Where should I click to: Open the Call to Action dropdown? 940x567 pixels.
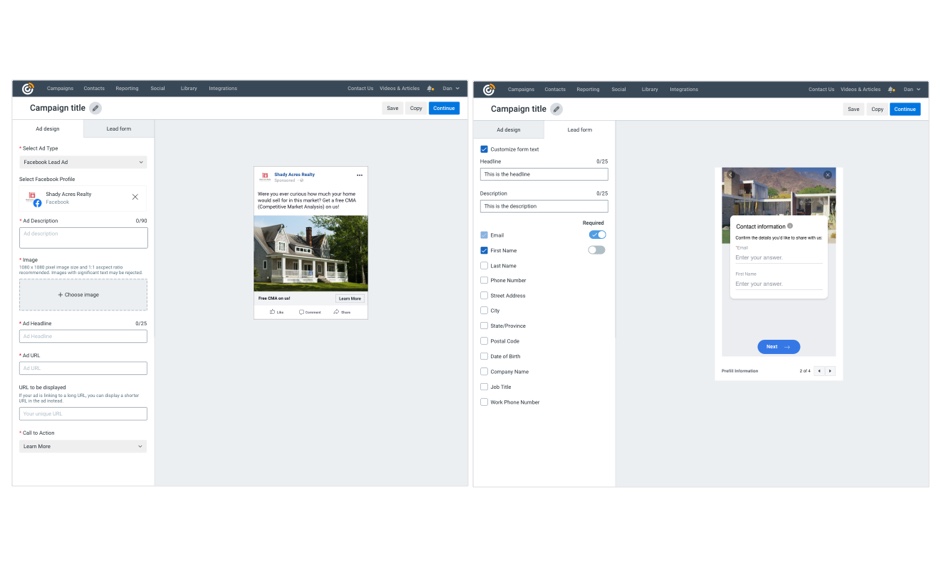[x=83, y=446]
